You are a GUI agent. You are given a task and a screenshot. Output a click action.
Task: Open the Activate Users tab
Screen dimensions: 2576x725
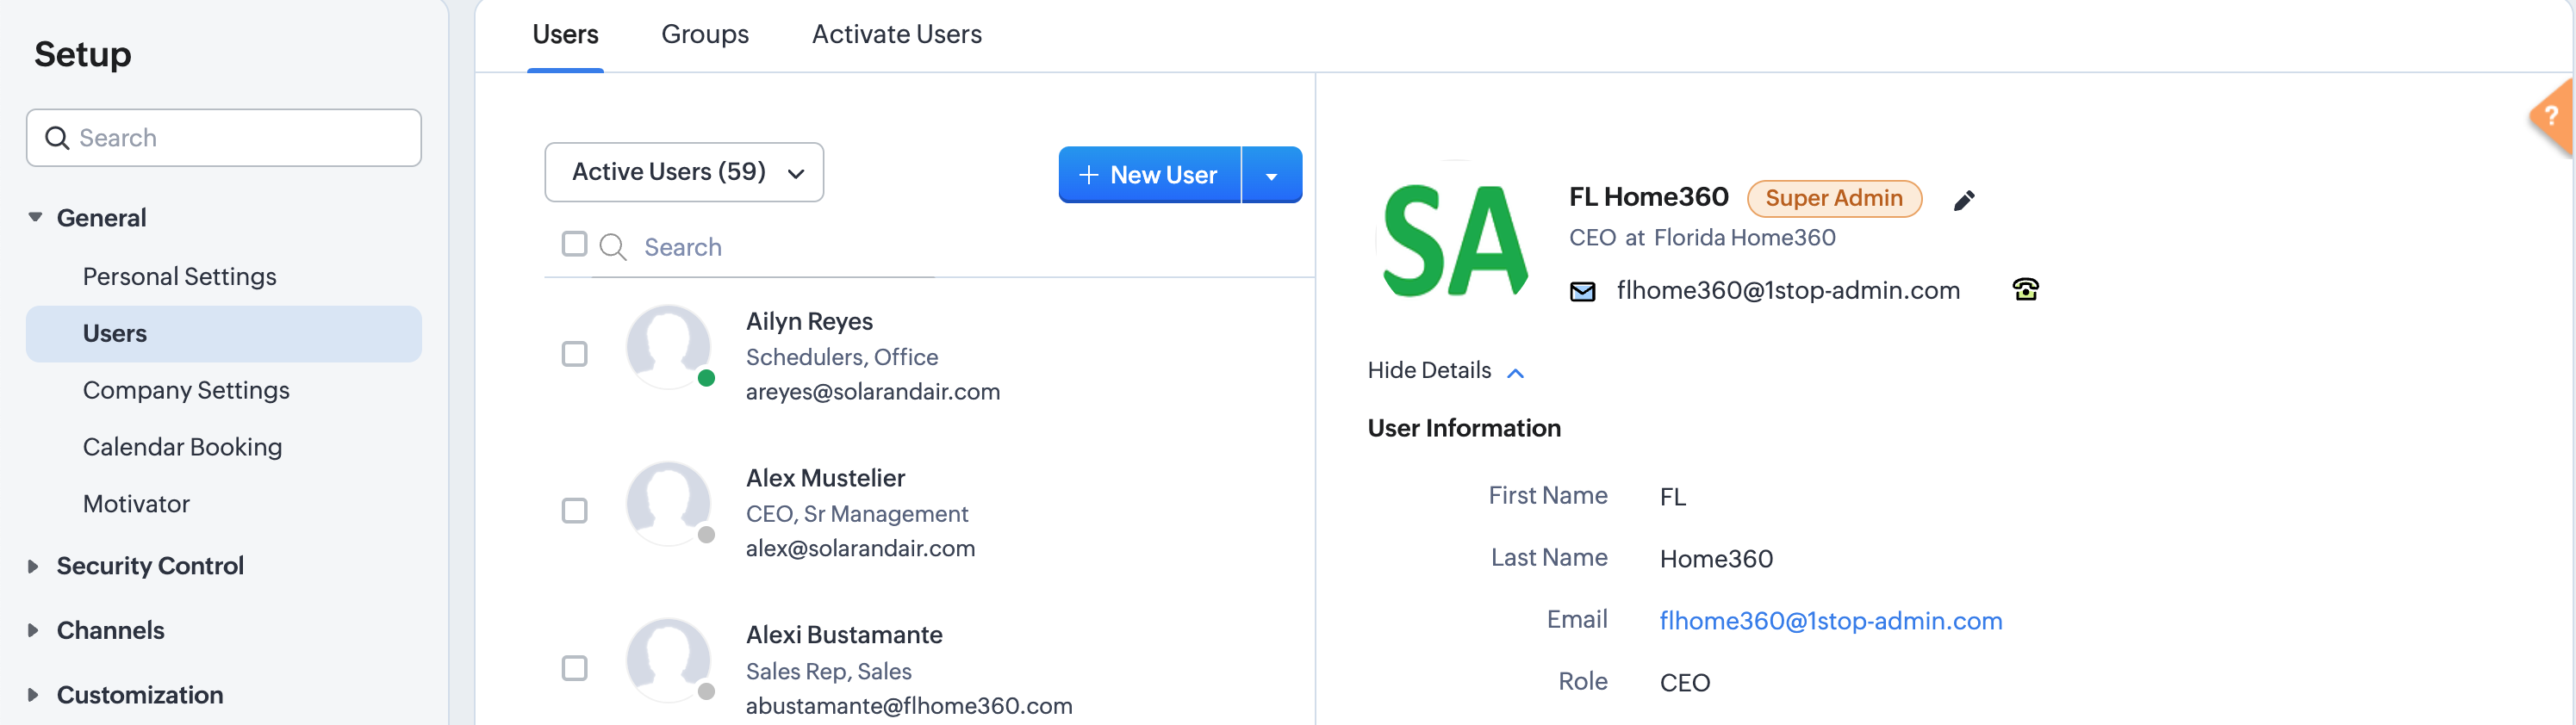point(896,35)
